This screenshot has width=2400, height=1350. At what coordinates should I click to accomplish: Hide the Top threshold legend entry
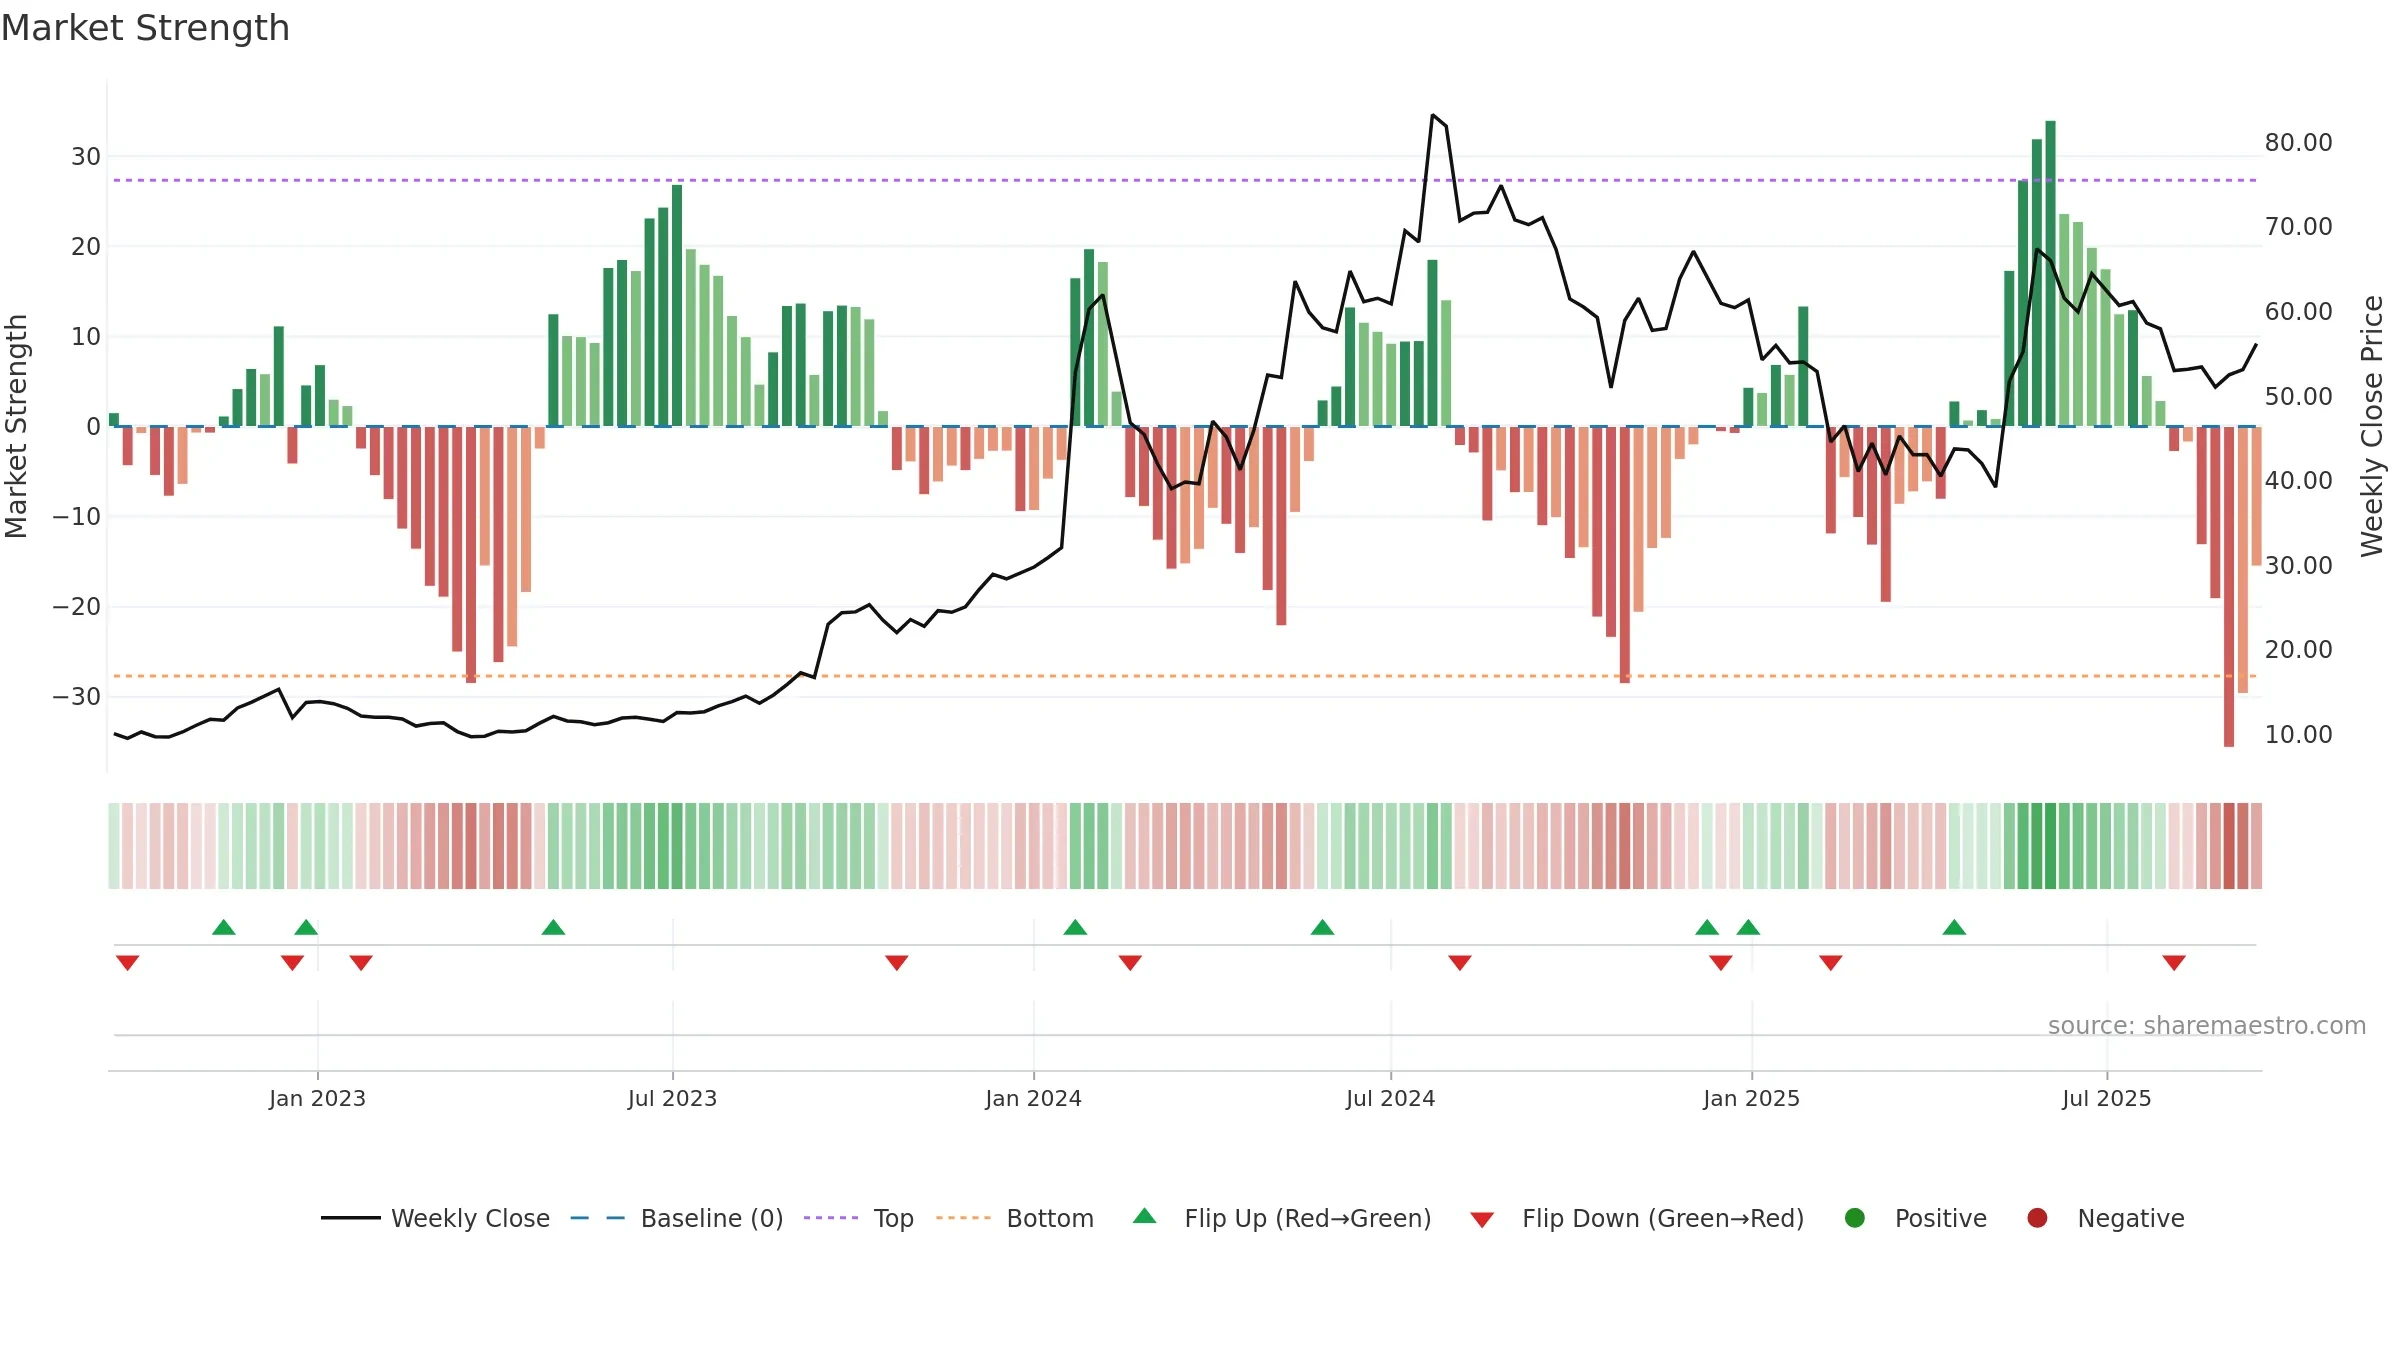click(x=859, y=1218)
